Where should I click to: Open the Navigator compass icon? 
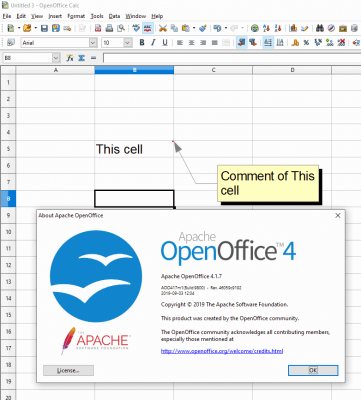tap(331, 28)
